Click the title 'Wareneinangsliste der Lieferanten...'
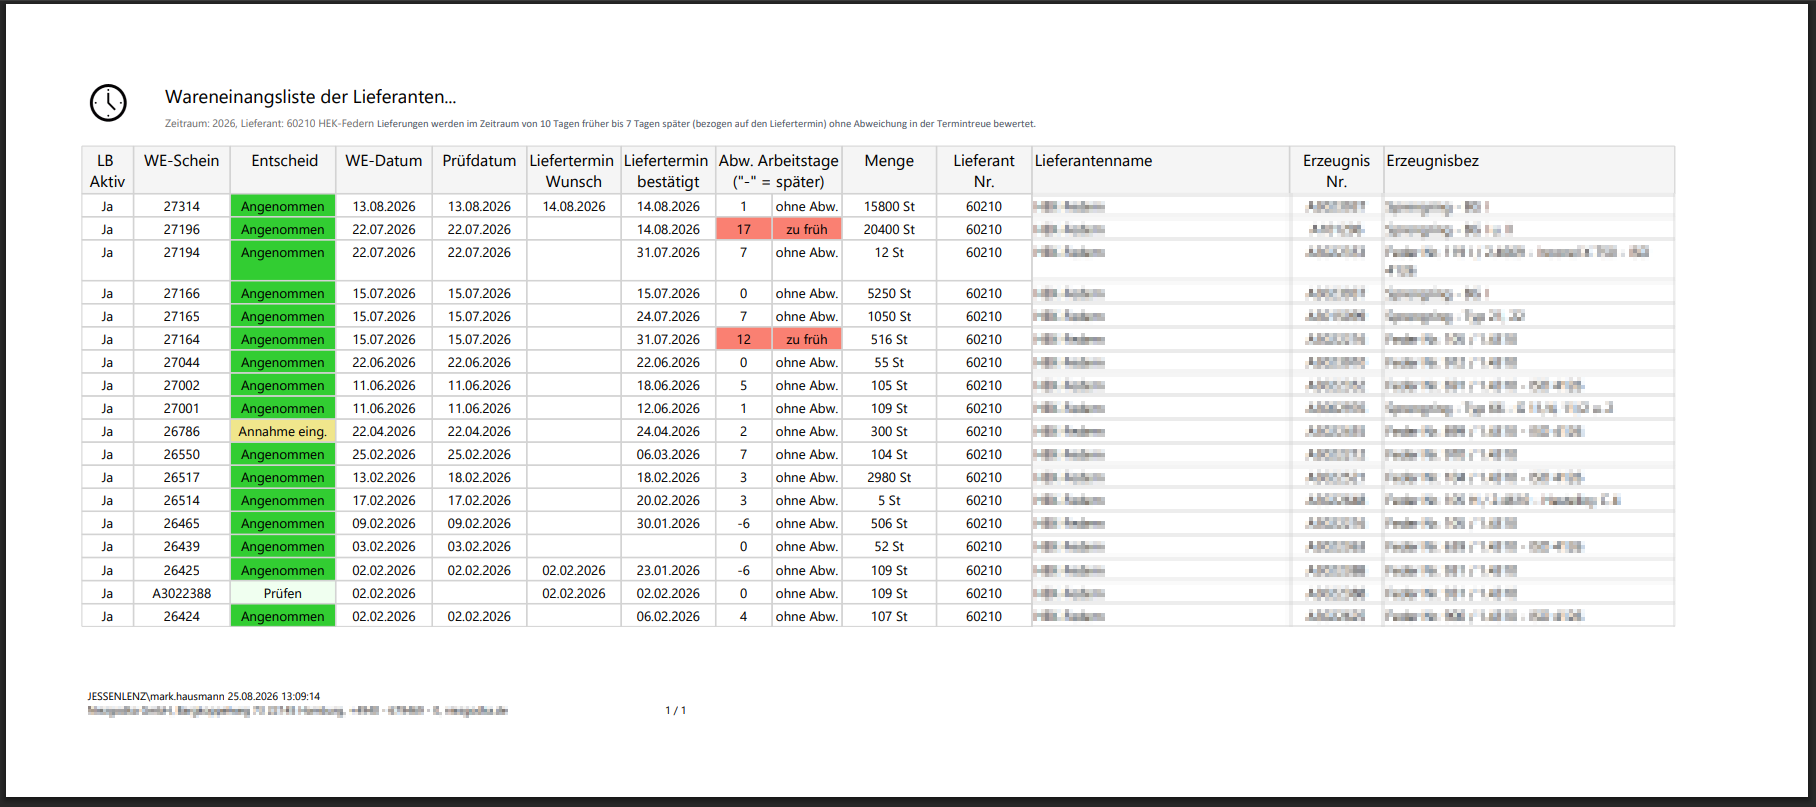The height and width of the screenshot is (807, 1816). (310, 97)
